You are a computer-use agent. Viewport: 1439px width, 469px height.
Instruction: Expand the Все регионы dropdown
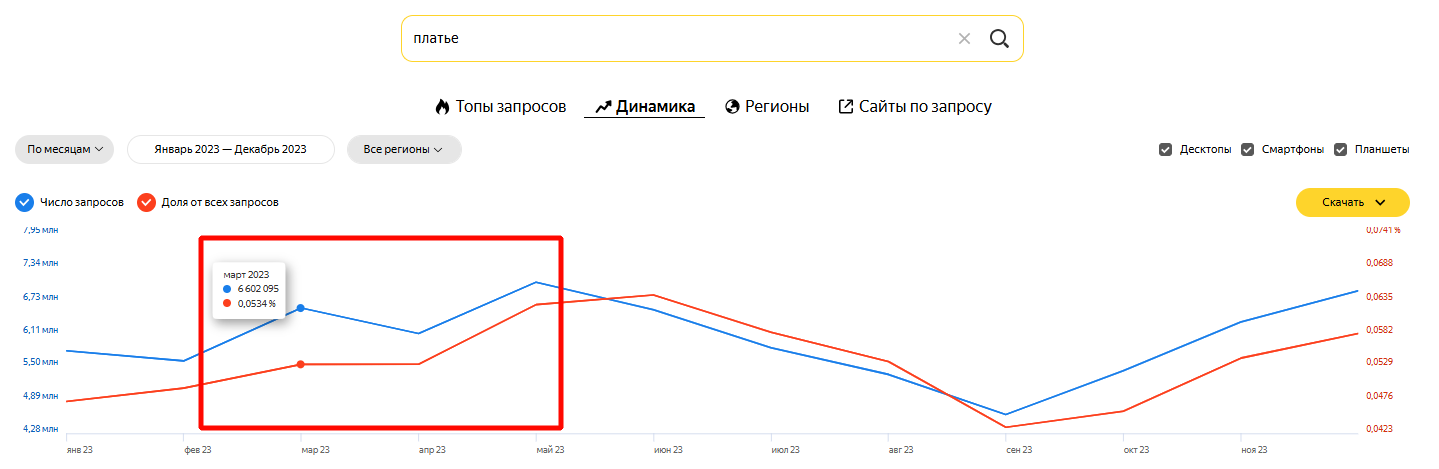pyautogui.click(x=403, y=150)
